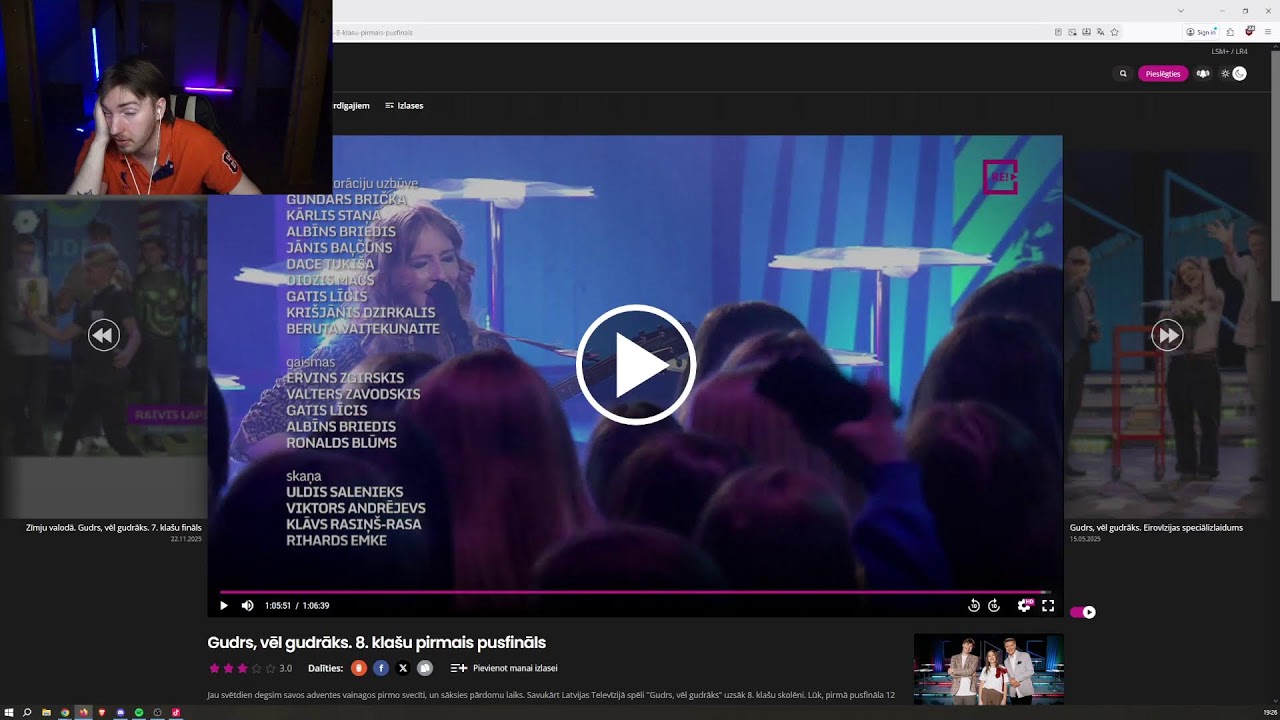The width and height of the screenshot is (1280, 720).
Task: Open the Izlases menu item
Action: point(404,105)
